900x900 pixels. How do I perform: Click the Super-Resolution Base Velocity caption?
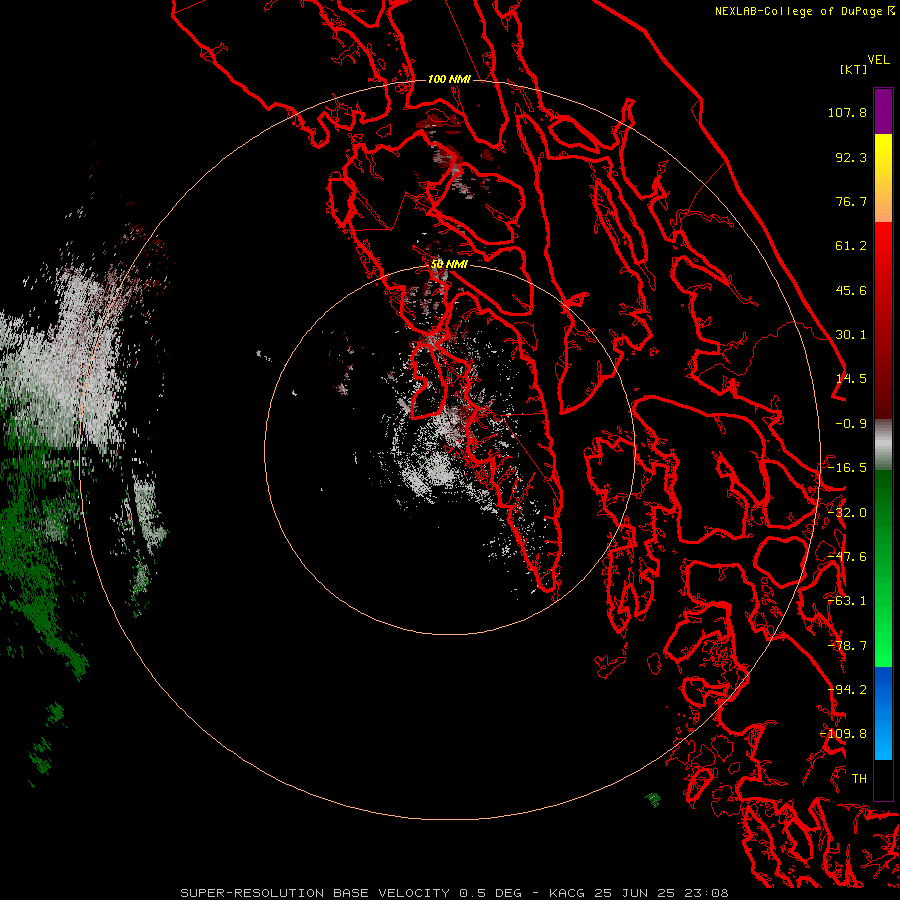coord(455,893)
